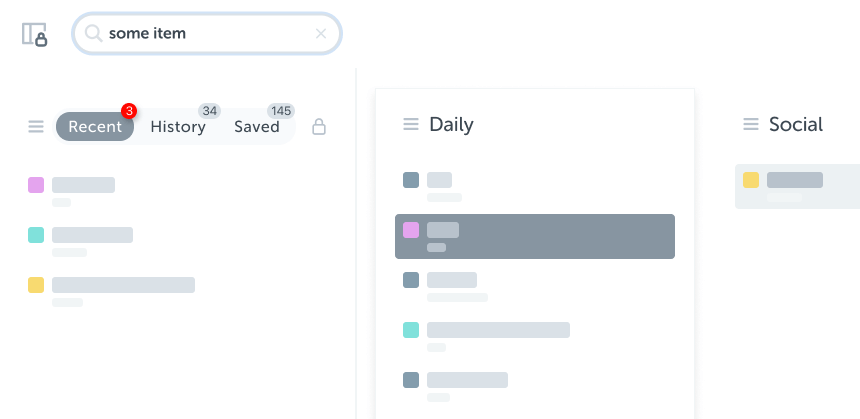This screenshot has width=860, height=419.
Task: Click the Daily column title
Action: click(451, 125)
